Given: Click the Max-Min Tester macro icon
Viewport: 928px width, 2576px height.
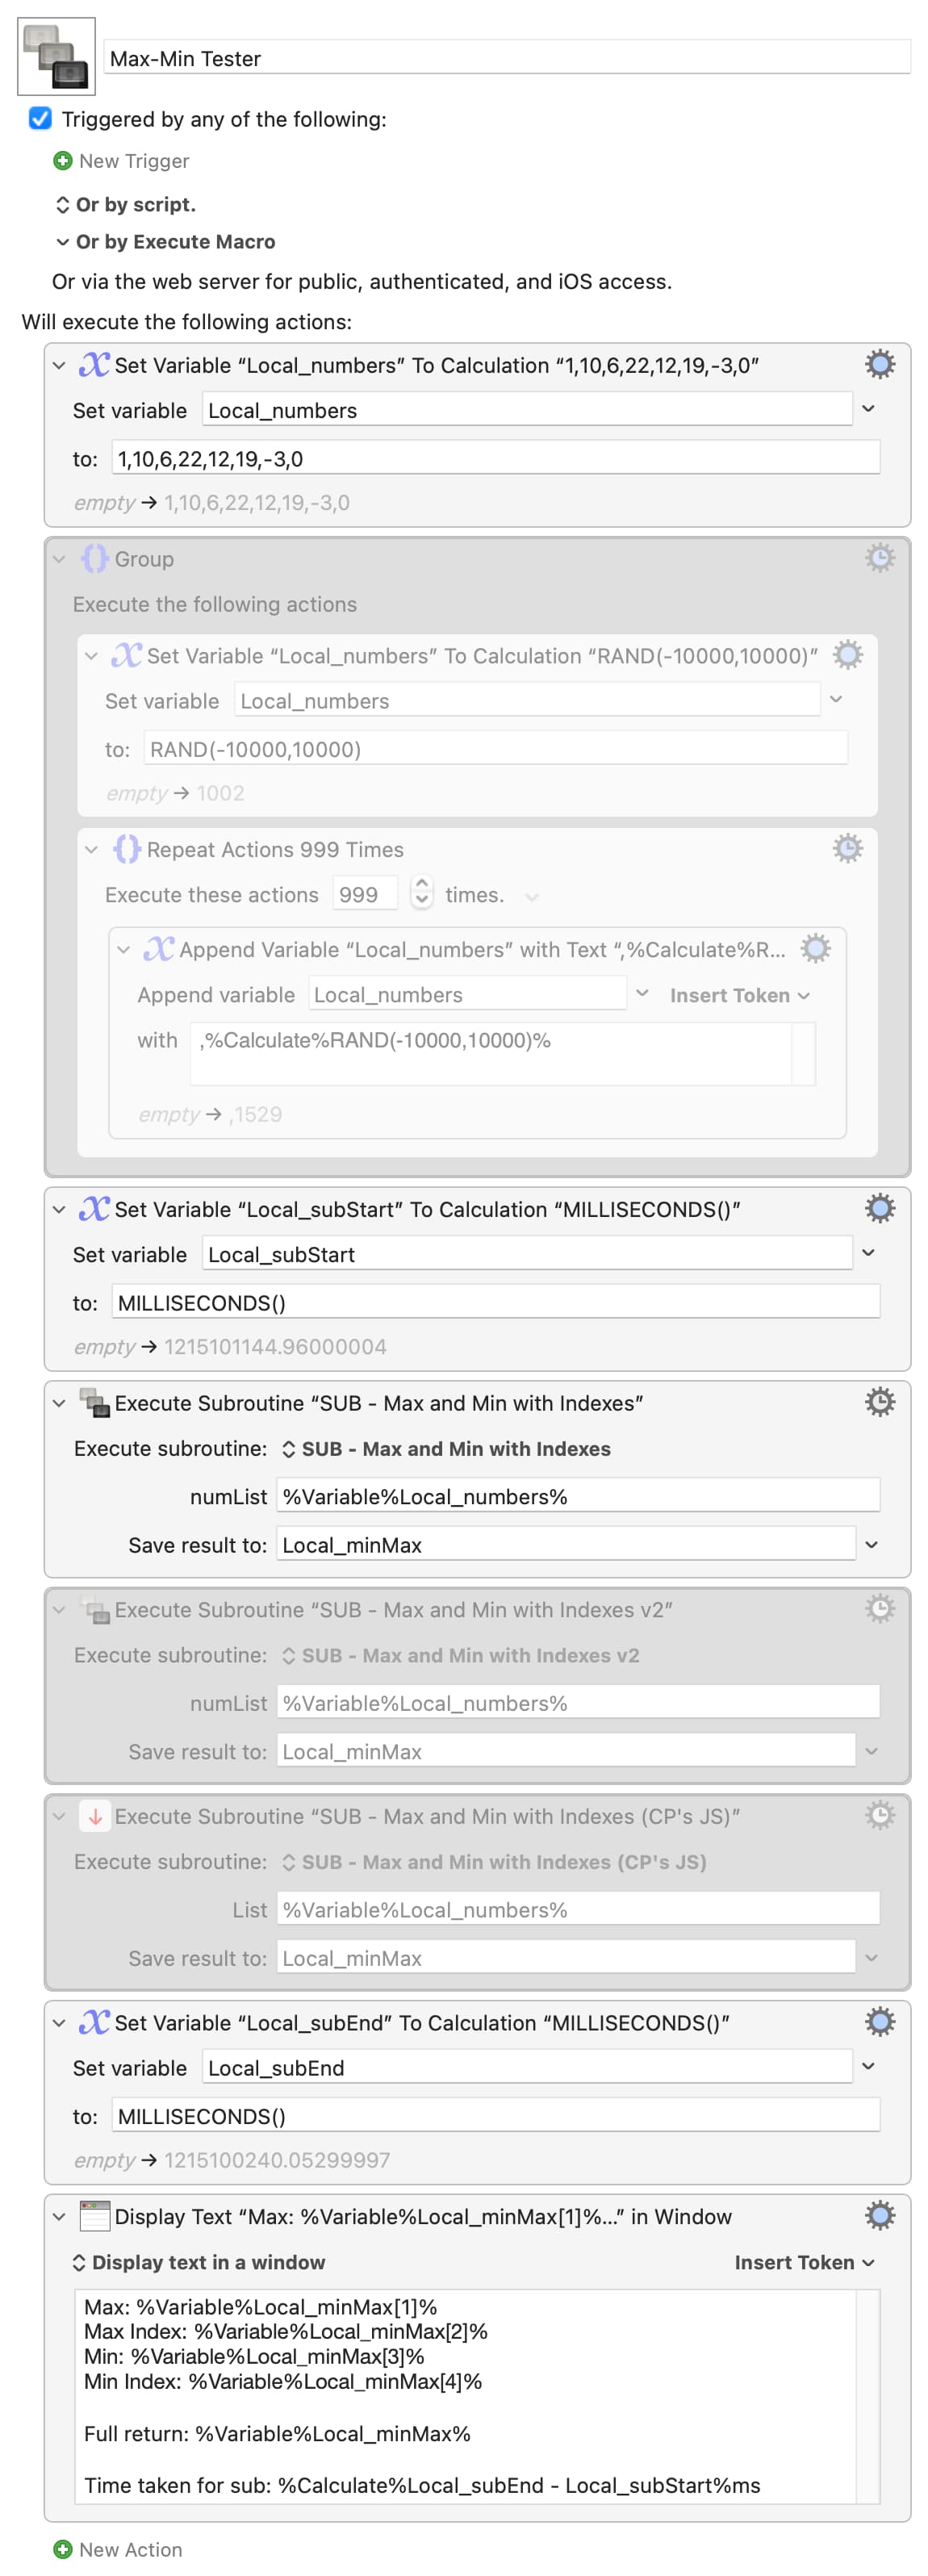Looking at the screenshot, I should click(56, 56).
